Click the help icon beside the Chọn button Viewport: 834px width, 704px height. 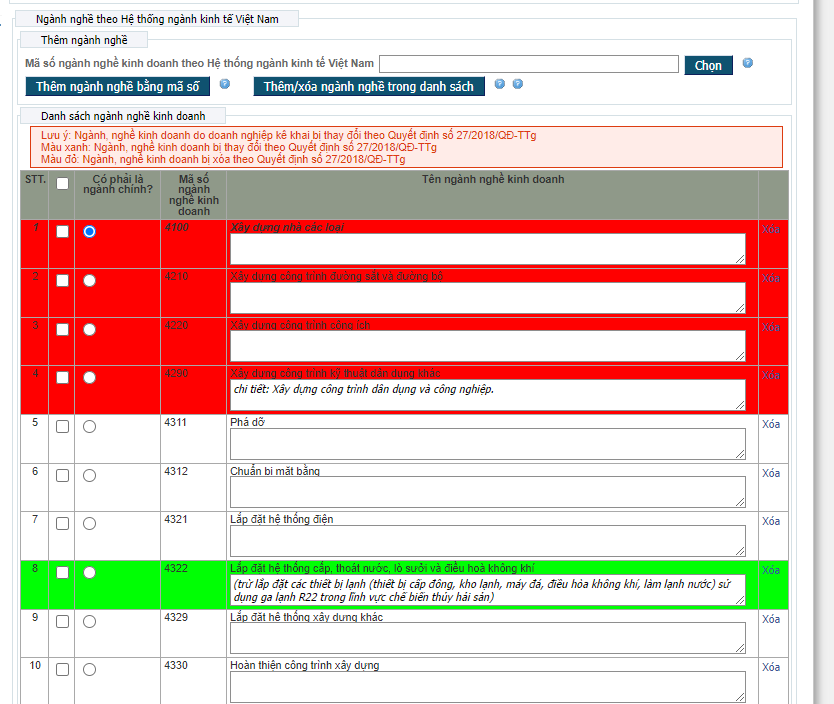click(x=748, y=63)
